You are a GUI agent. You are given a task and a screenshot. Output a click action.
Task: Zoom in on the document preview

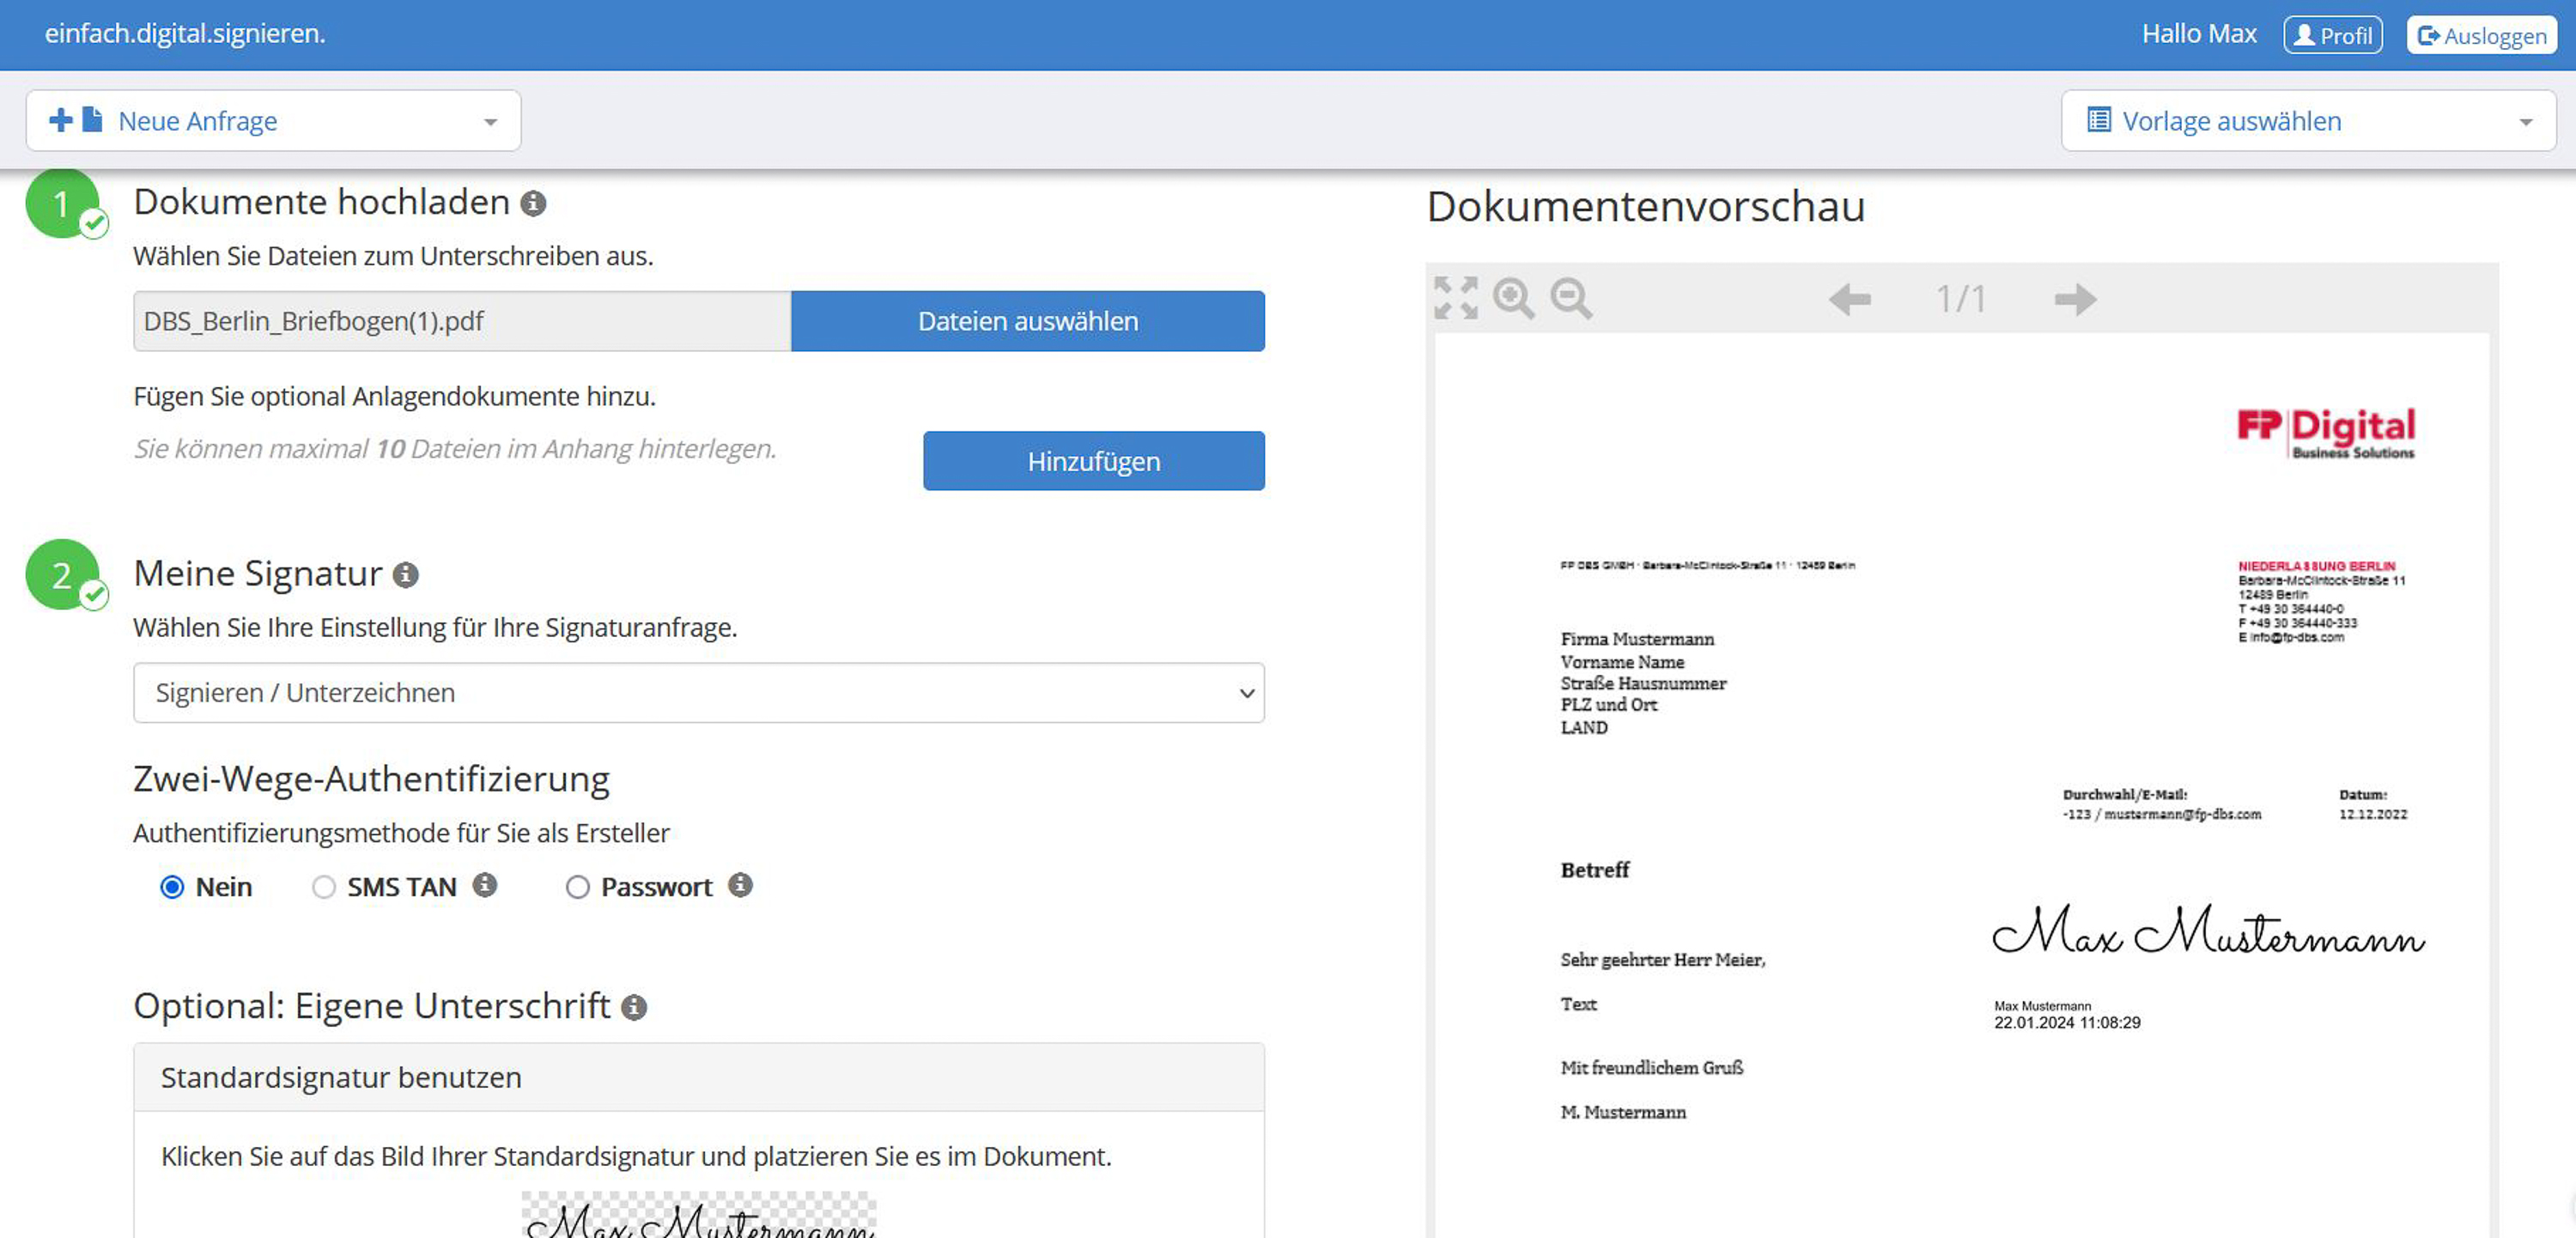(1512, 298)
